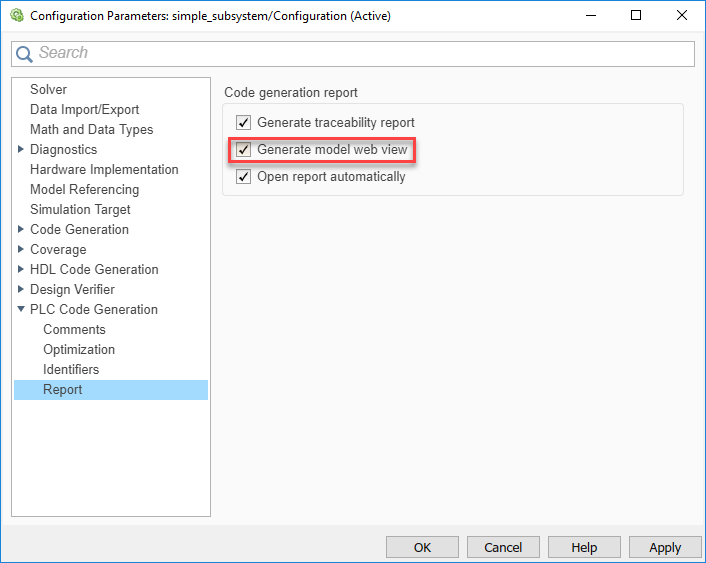The height and width of the screenshot is (563, 706).
Task: Select Comments under PLC Code Generation
Action: pos(74,330)
